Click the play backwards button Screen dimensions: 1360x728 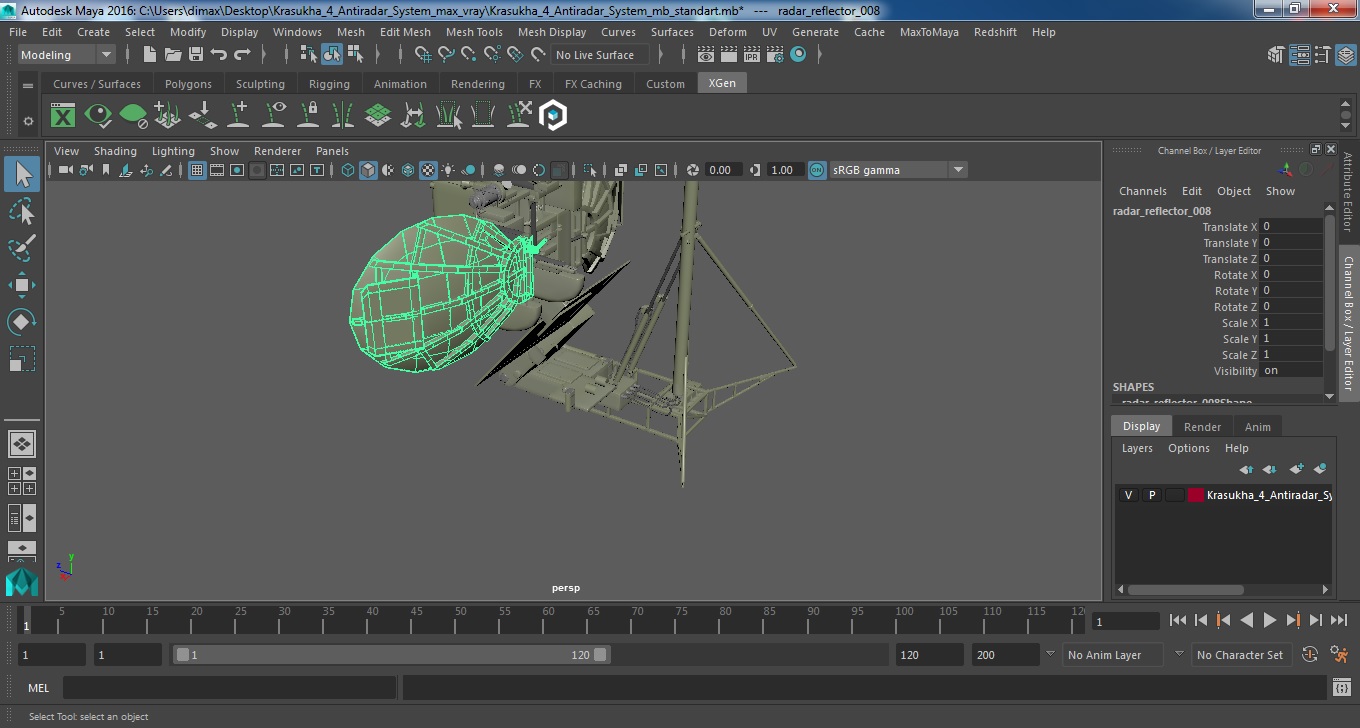(x=1247, y=621)
